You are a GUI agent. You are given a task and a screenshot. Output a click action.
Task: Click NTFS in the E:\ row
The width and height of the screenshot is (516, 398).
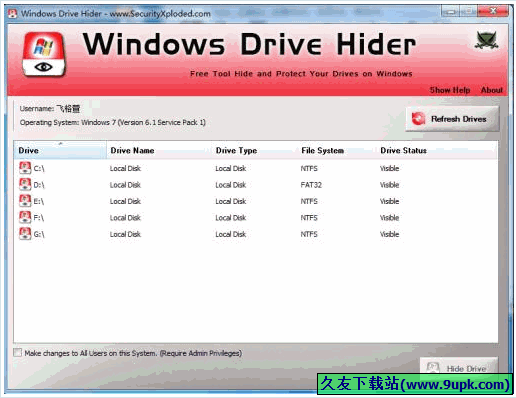(309, 201)
